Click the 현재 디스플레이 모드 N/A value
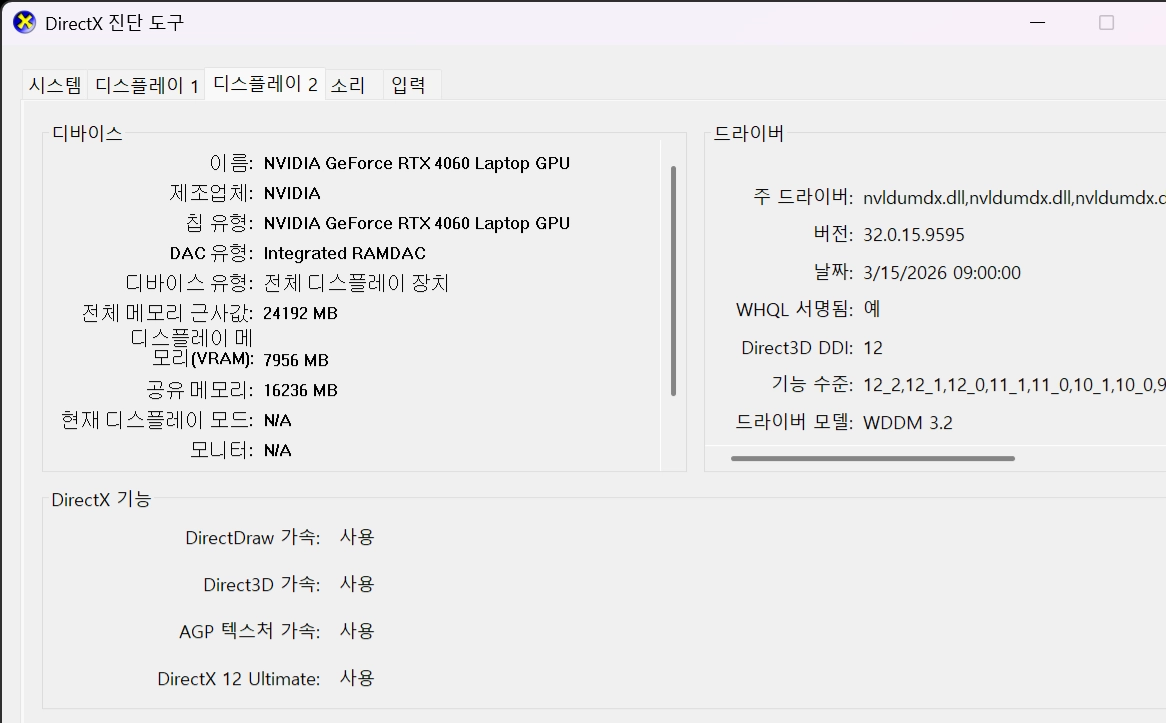The width and height of the screenshot is (1166, 723). click(x=277, y=420)
